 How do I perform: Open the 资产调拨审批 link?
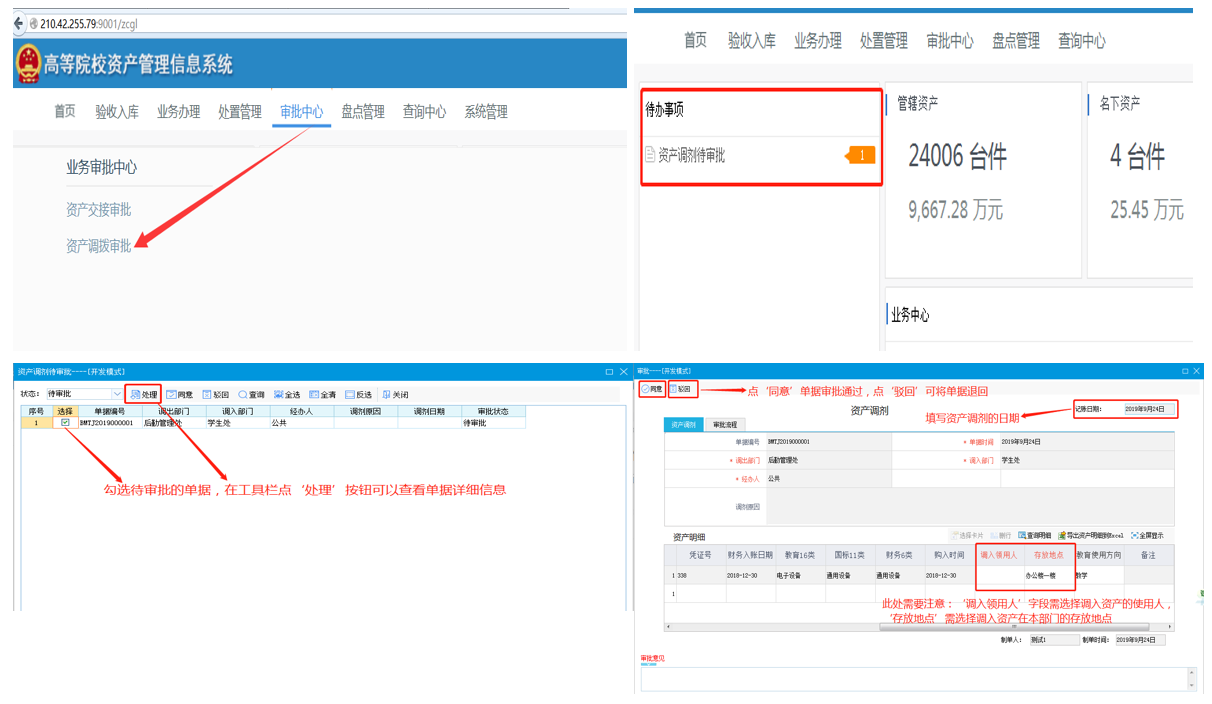click(98, 246)
